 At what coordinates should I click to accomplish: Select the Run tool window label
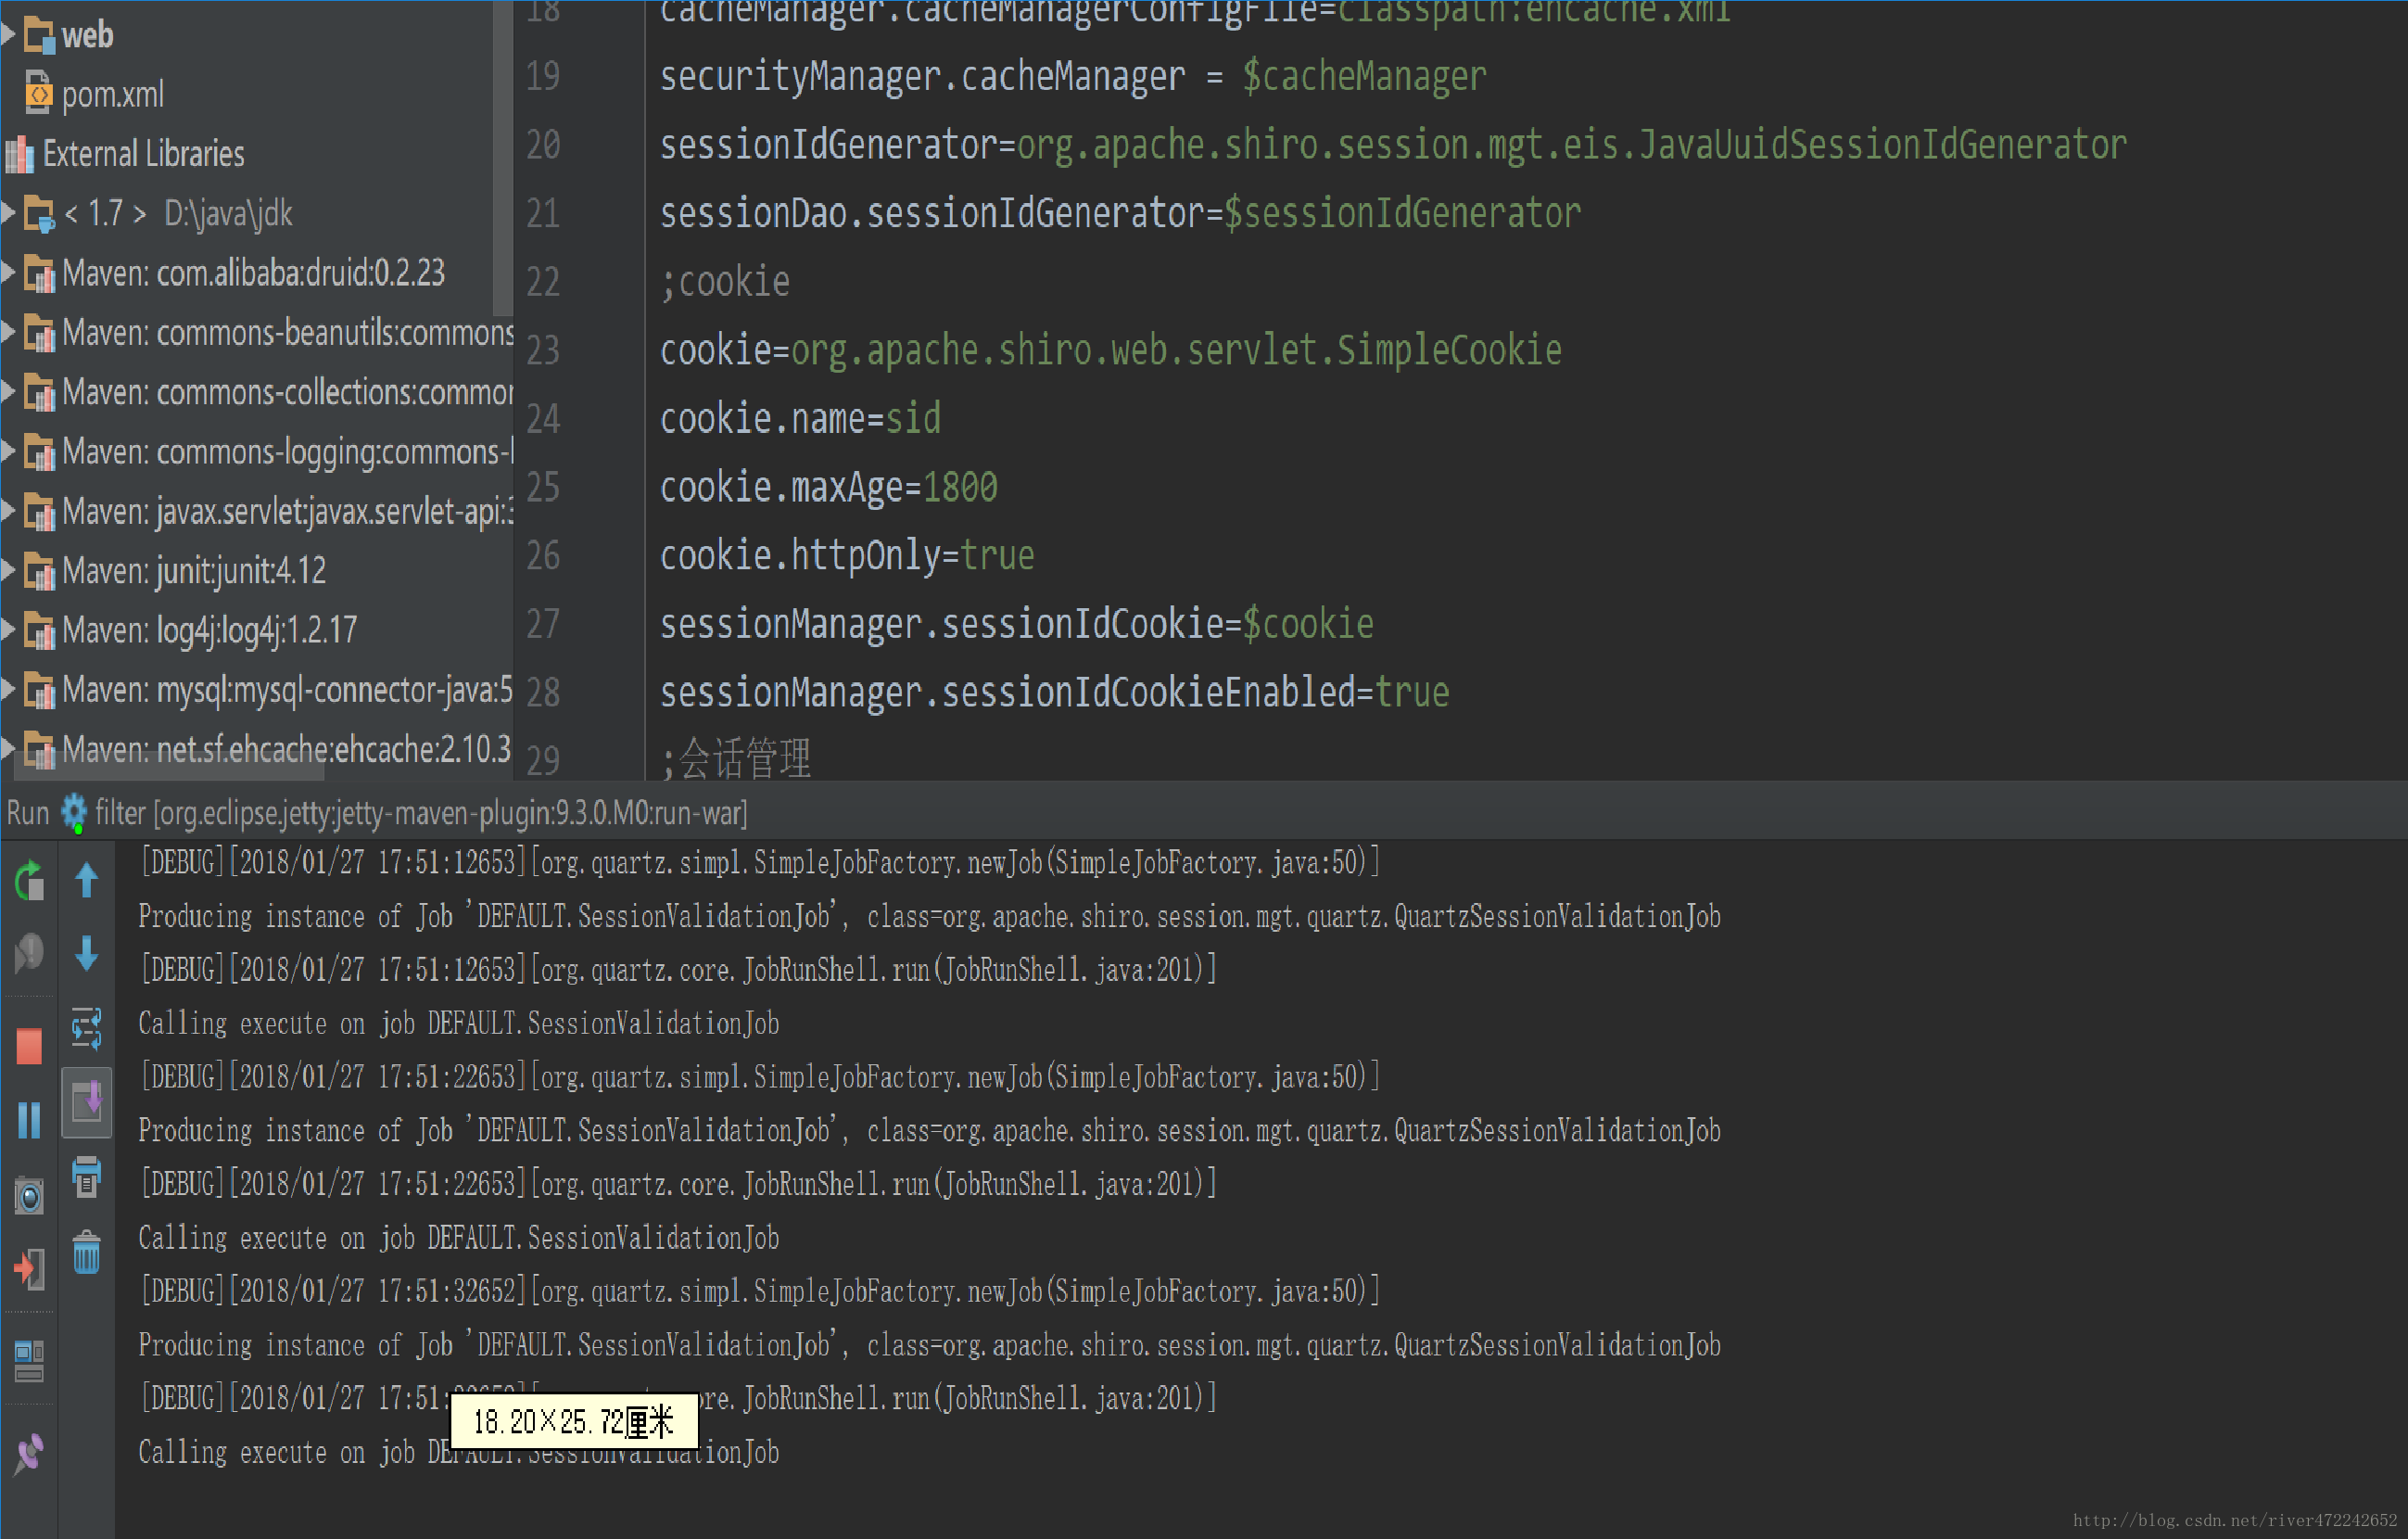tap(28, 813)
